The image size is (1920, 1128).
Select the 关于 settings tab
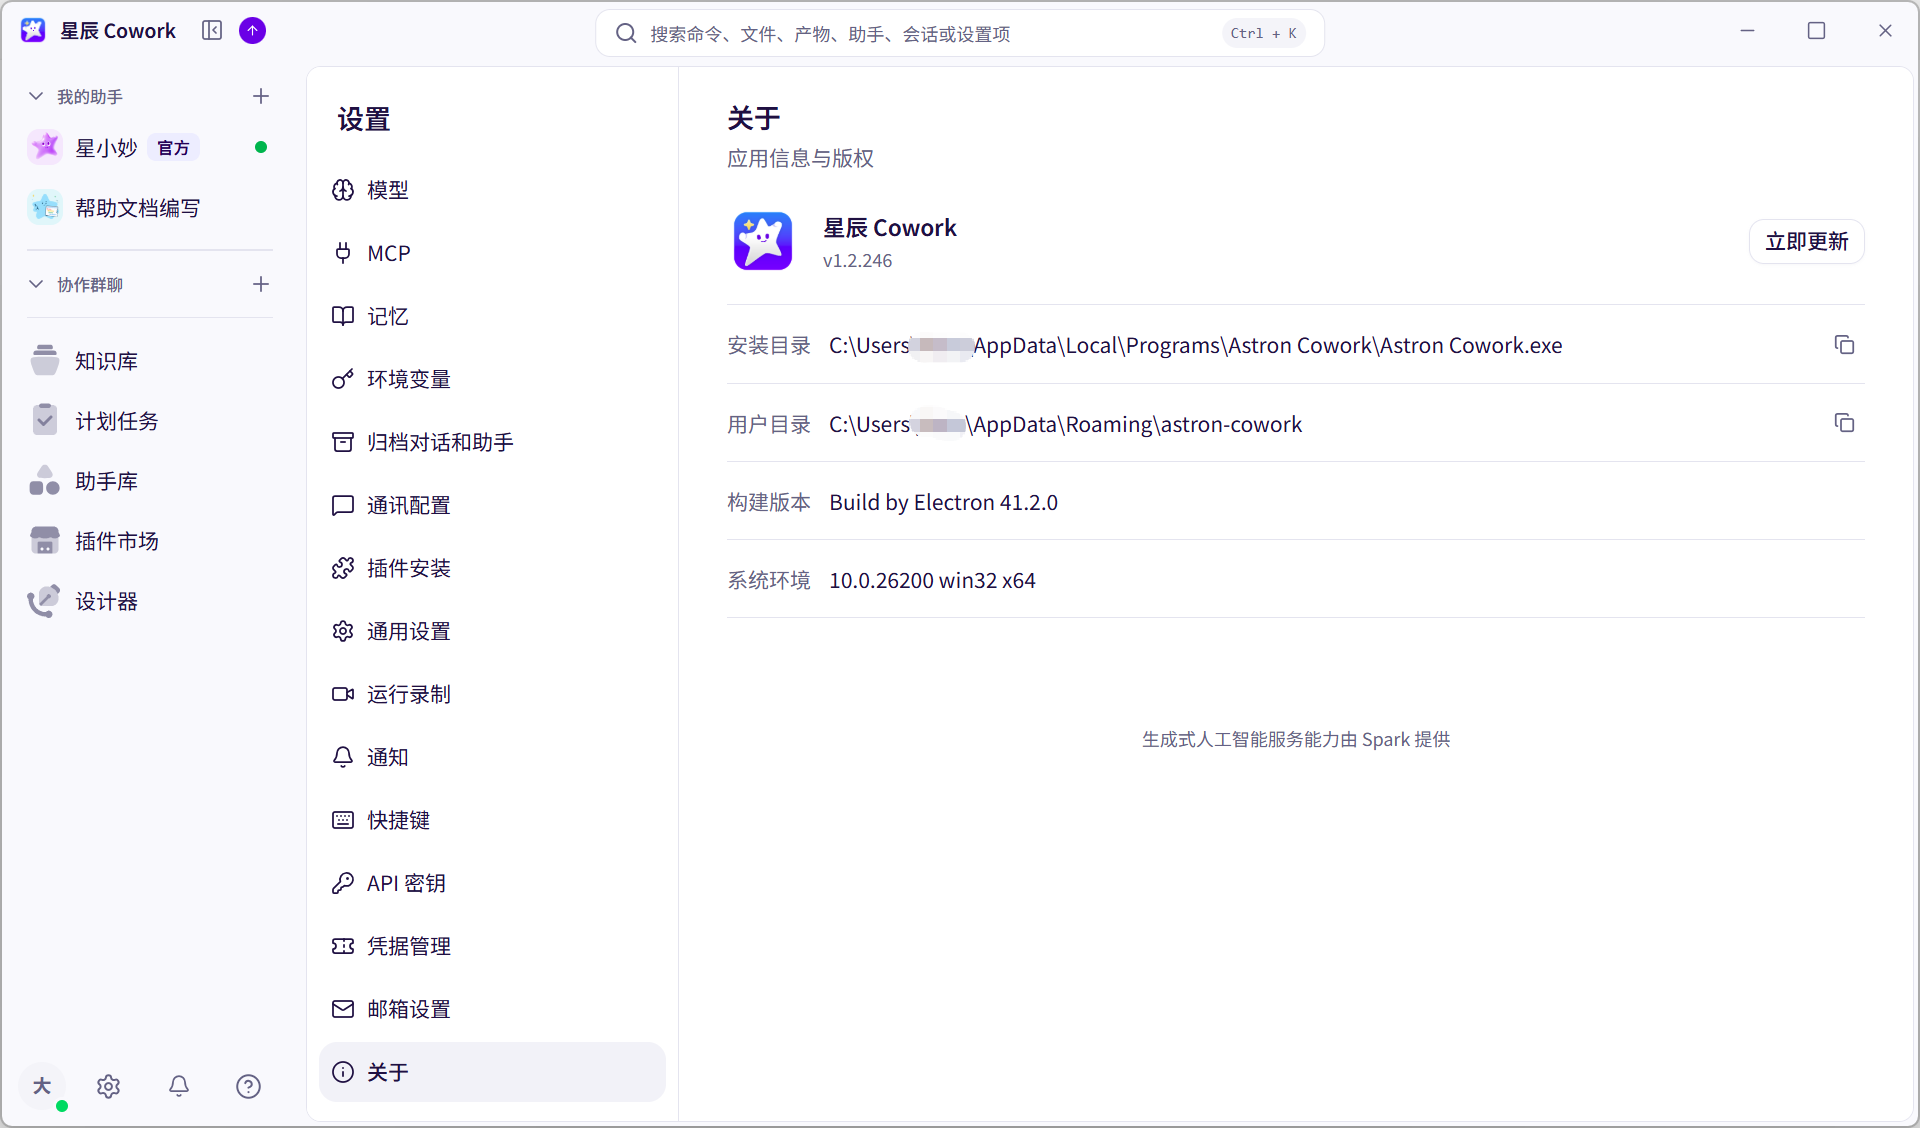coord(492,1072)
